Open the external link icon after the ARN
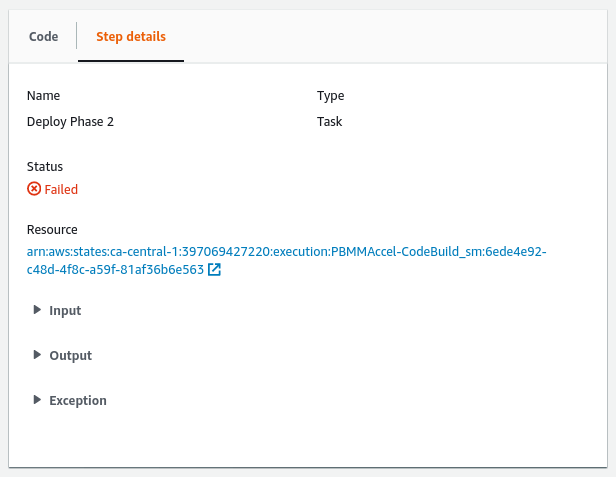The width and height of the screenshot is (616, 477). (214, 270)
